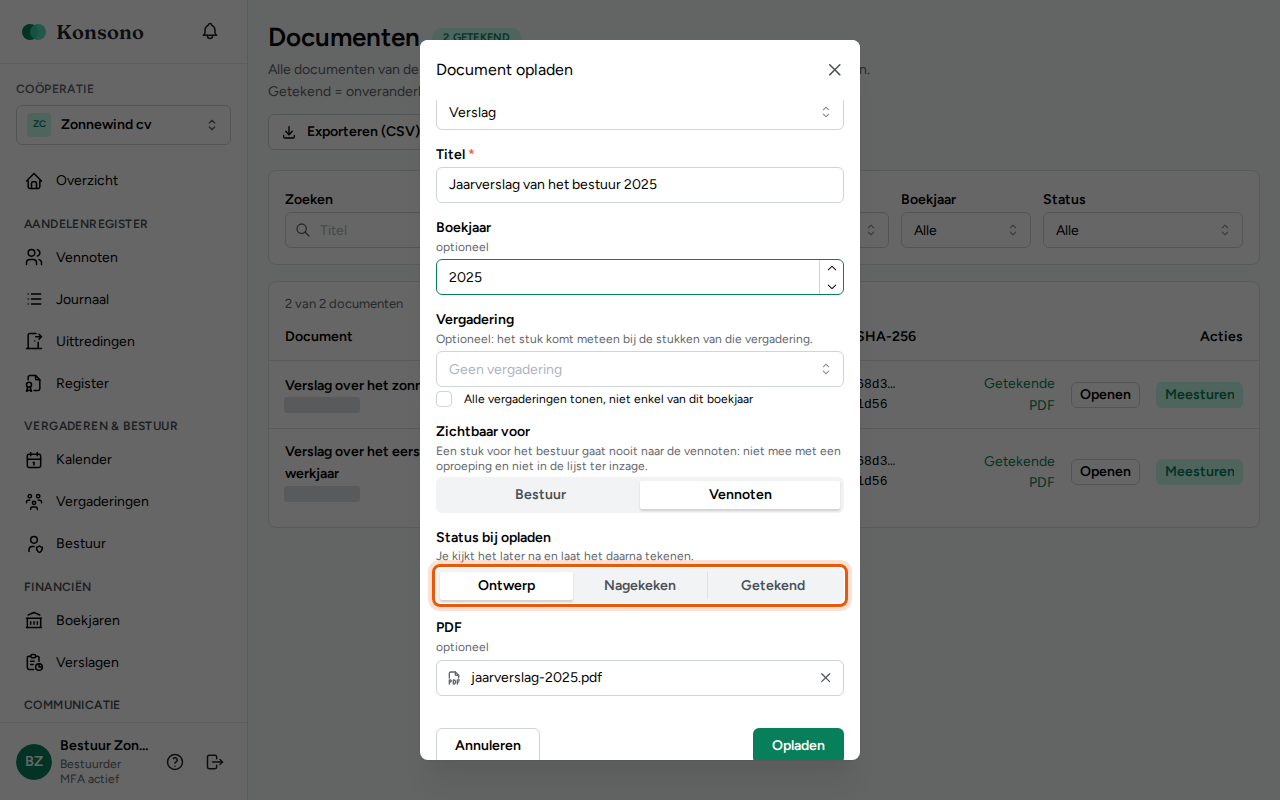The width and height of the screenshot is (1280, 800).
Task: Choose Getekend as upload status
Action: (773, 586)
